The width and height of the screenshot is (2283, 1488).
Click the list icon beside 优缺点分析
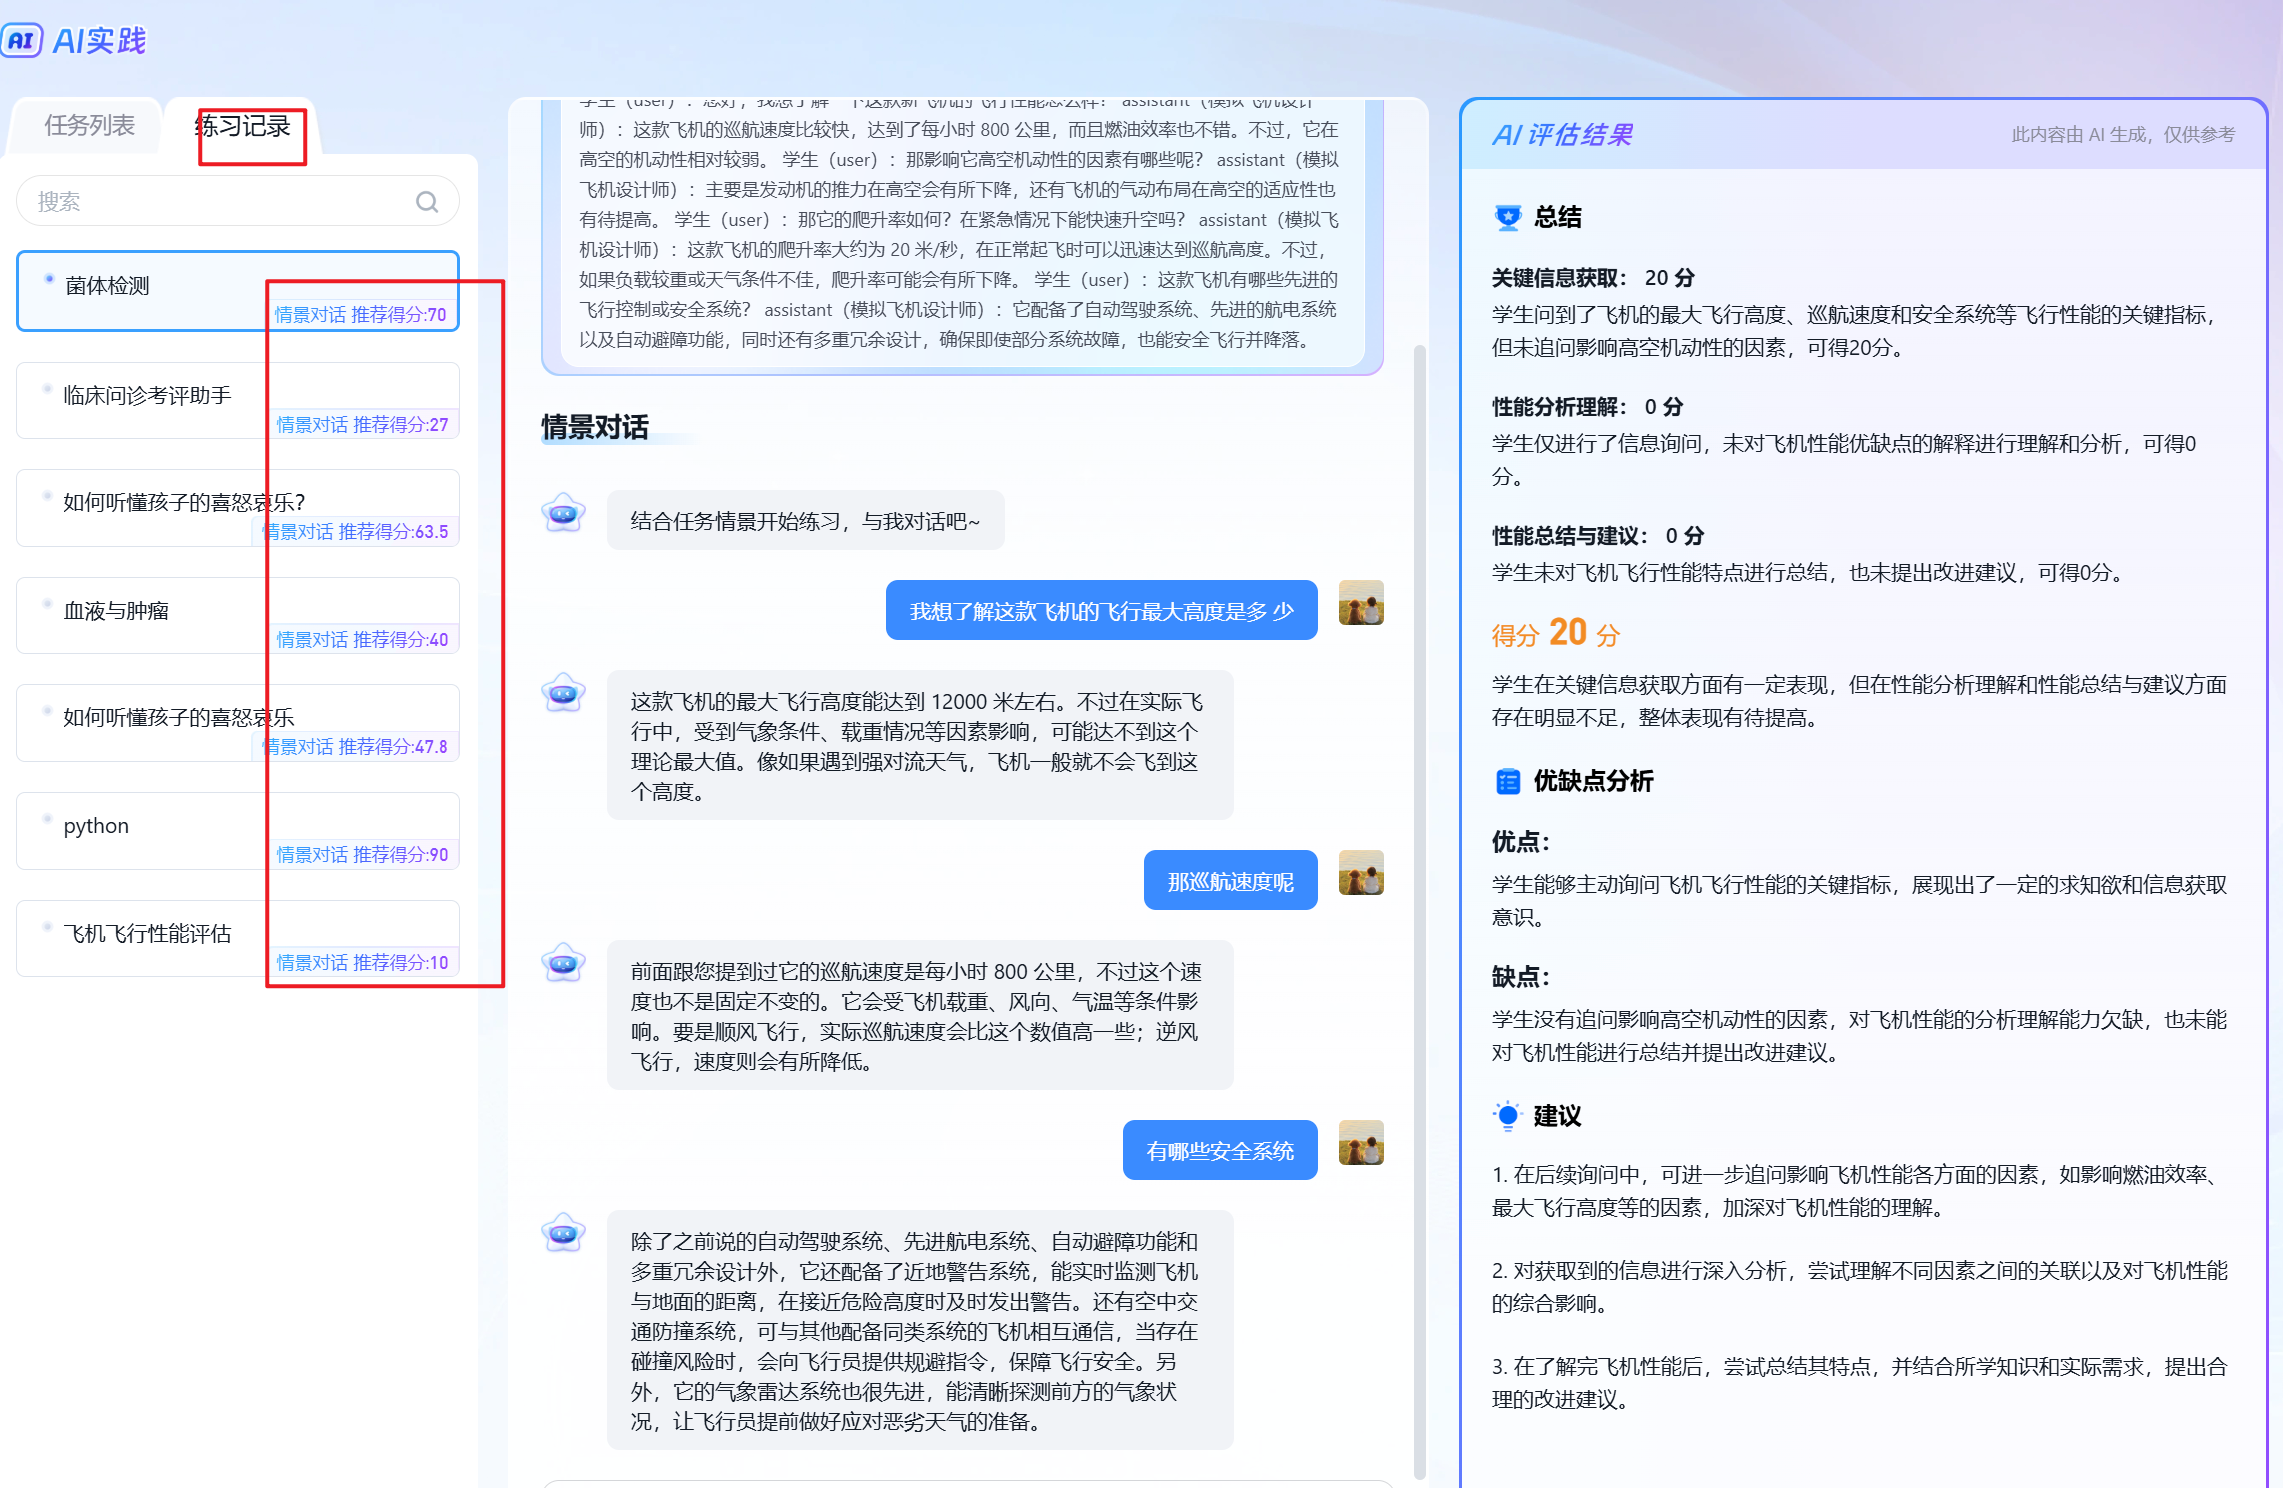(1507, 781)
